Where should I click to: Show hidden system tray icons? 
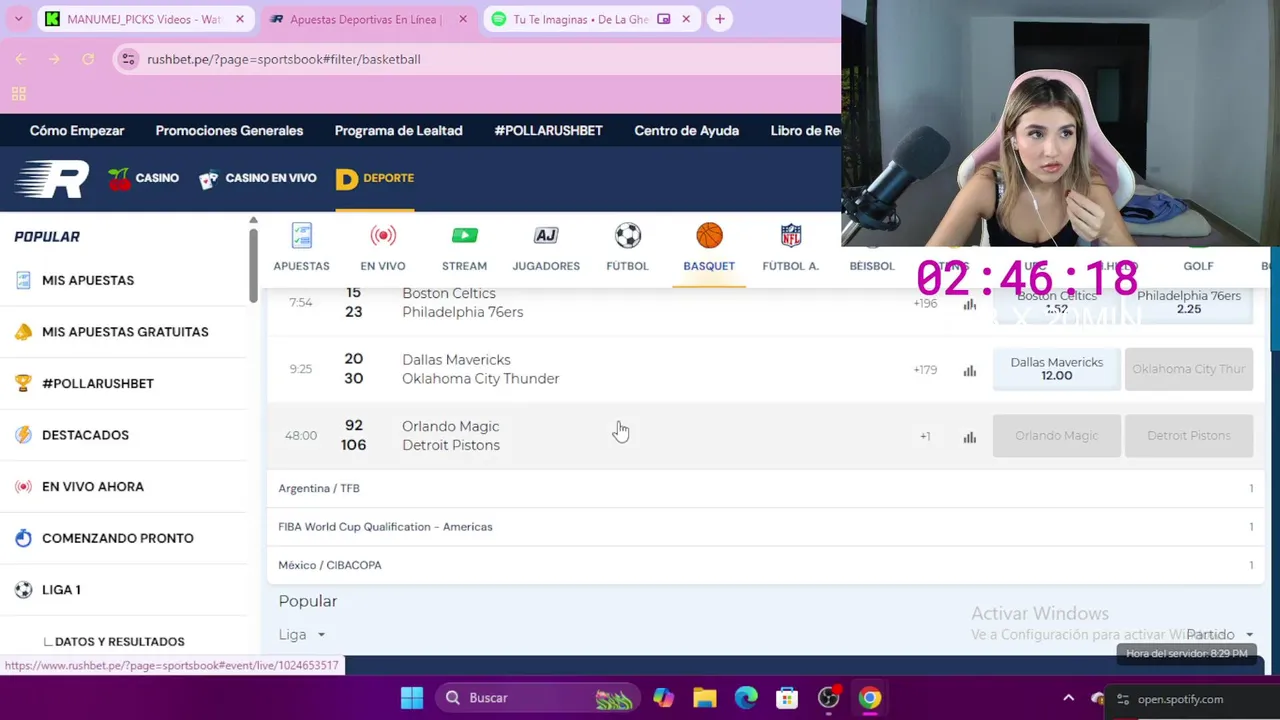(x=1068, y=698)
